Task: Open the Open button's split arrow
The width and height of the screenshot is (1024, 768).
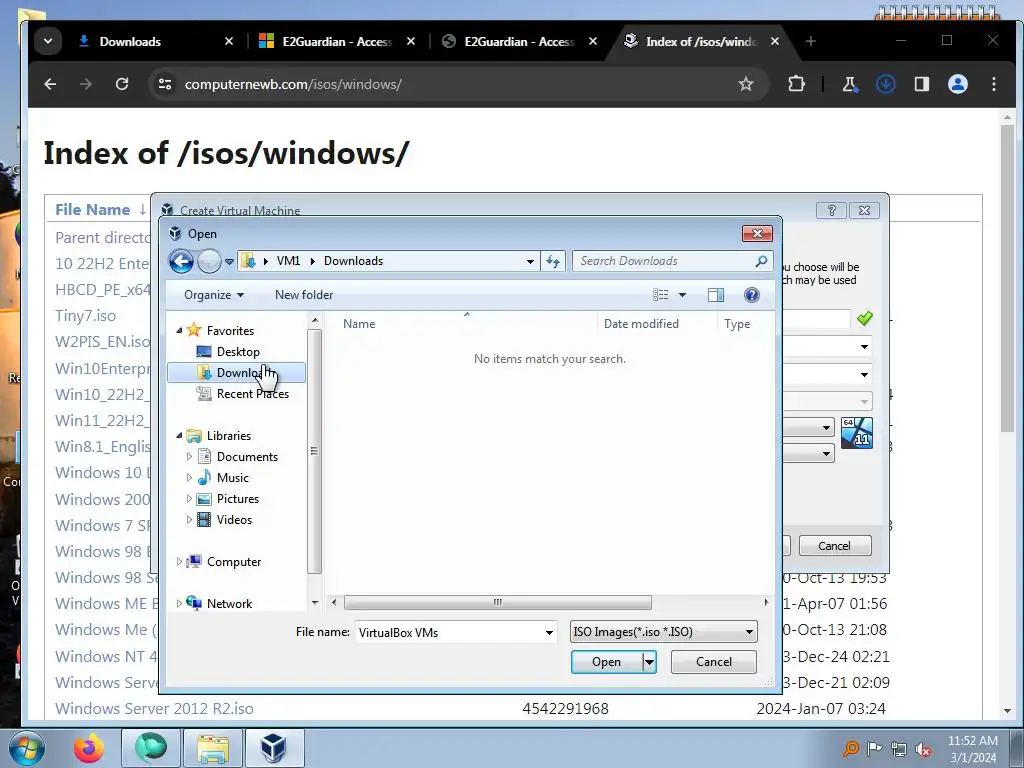Action: (650, 662)
